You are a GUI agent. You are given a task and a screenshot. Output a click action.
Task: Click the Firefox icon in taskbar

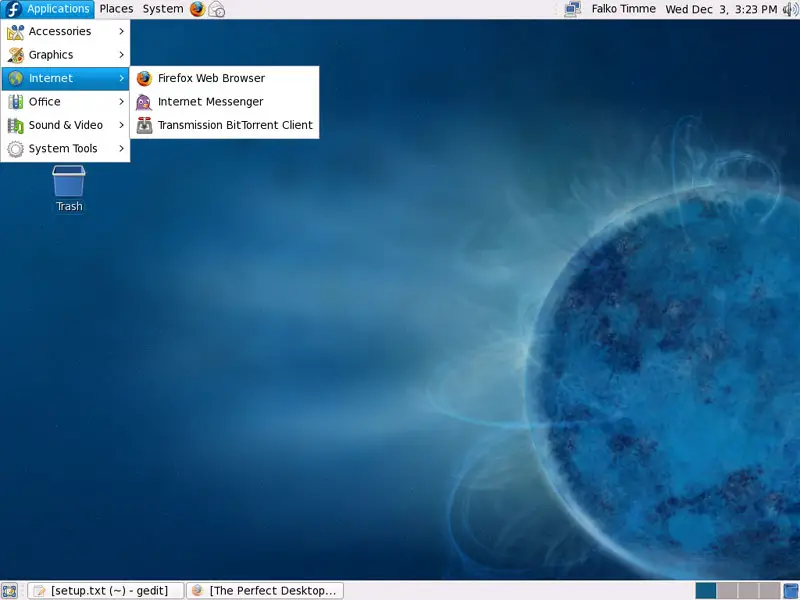click(197, 591)
